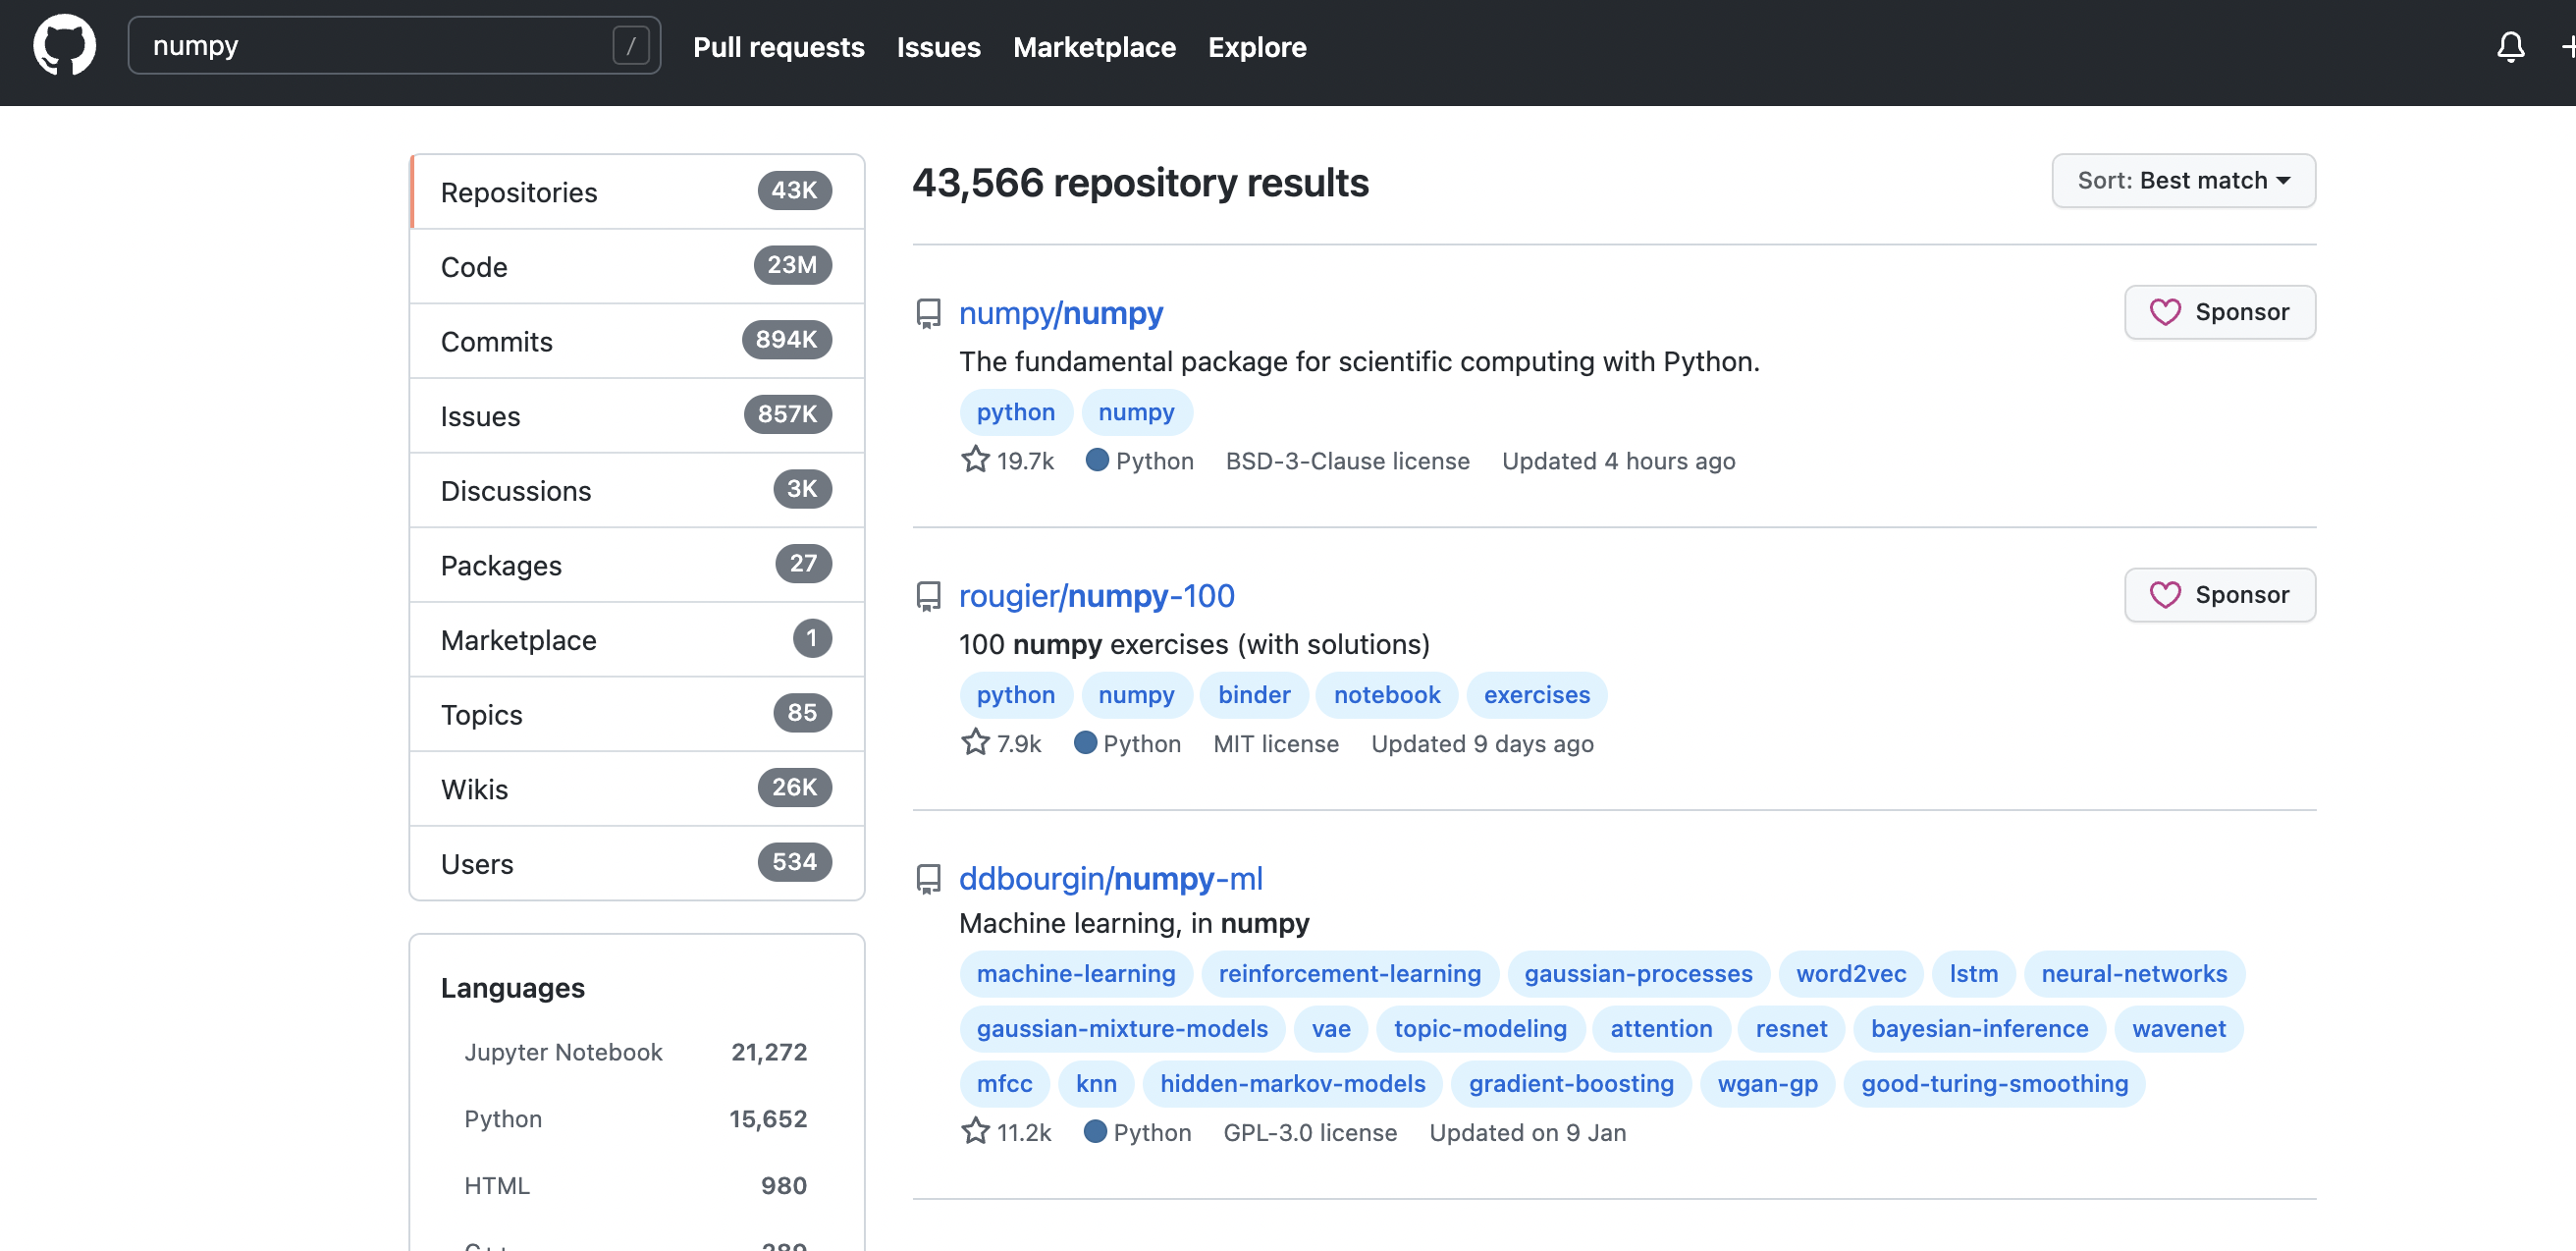Open the rougier/numpy-100 repository link
Viewport: 2576px width, 1251px height.
click(x=1096, y=596)
